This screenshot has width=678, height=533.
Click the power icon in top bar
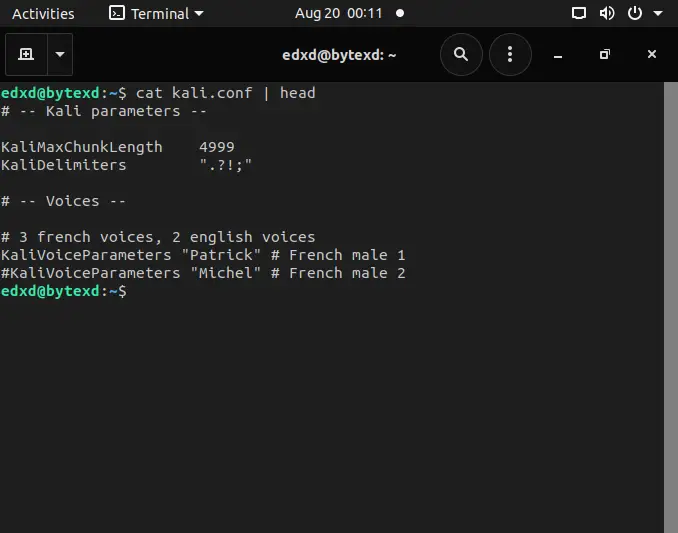[634, 13]
